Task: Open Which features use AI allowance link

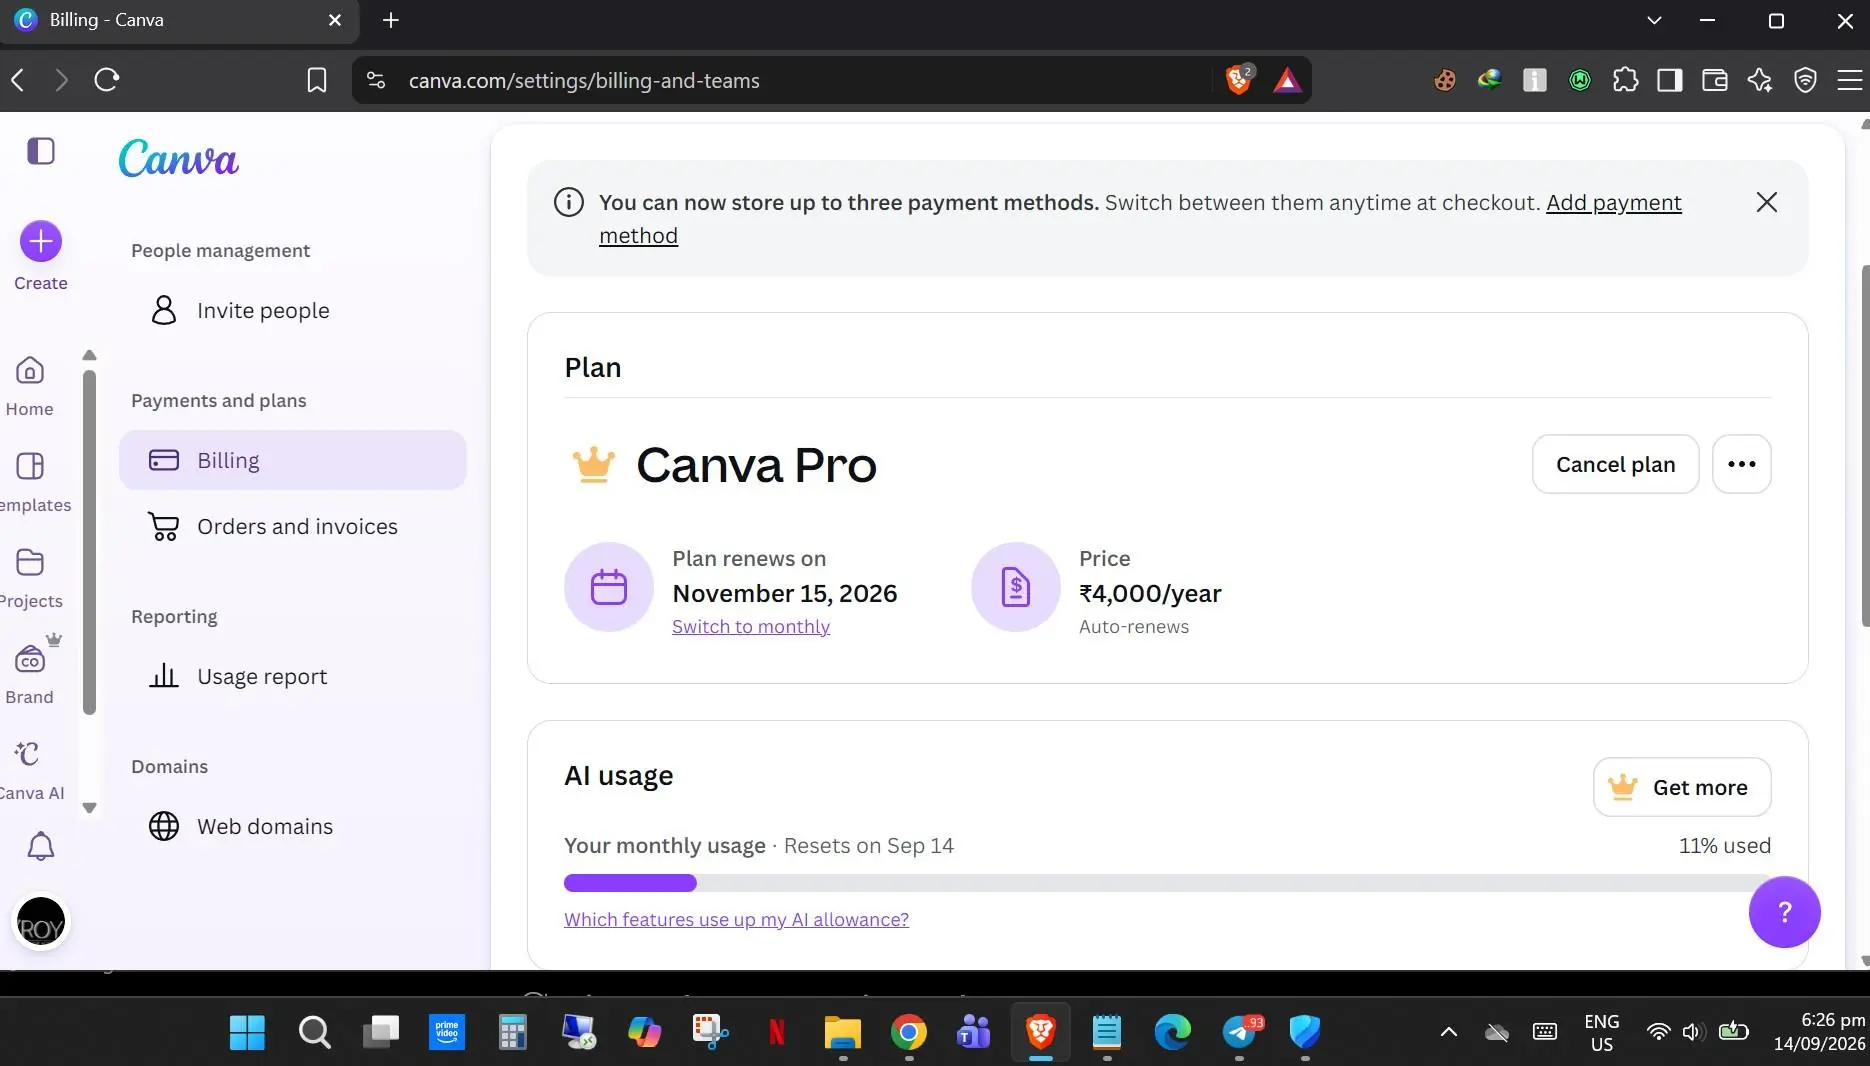Action: coord(736,920)
